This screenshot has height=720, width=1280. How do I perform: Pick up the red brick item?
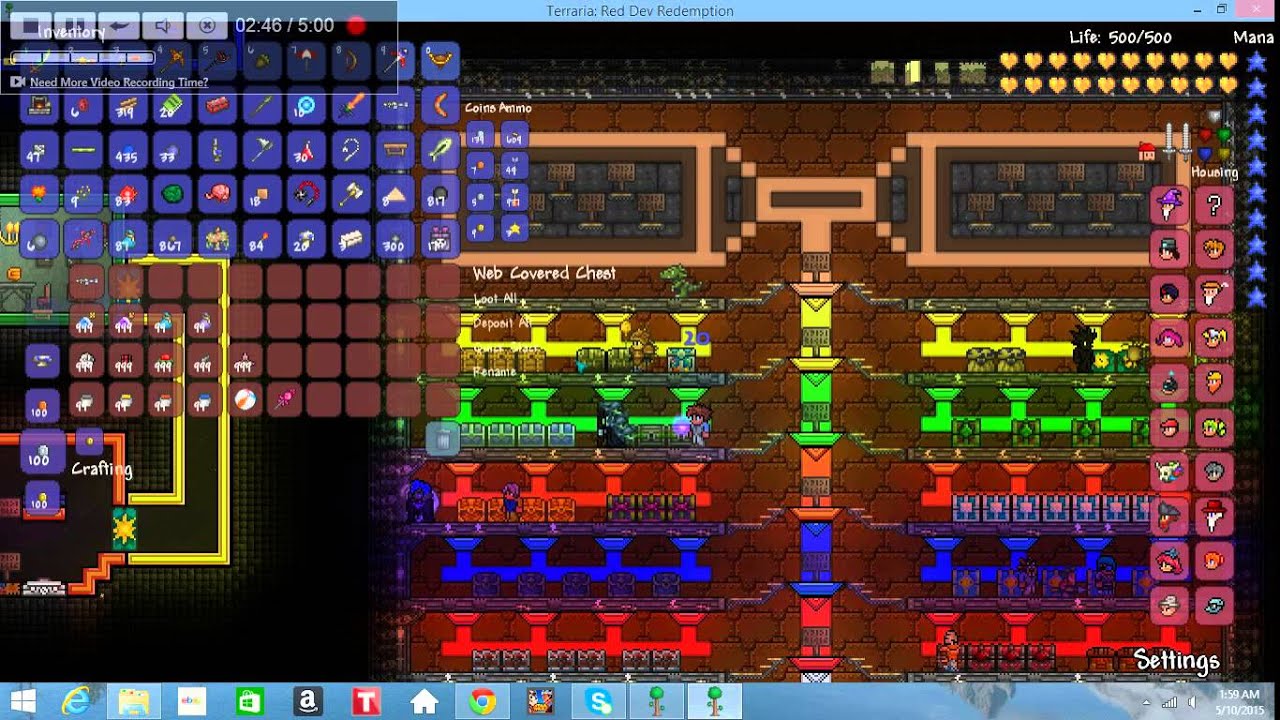[218, 106]
